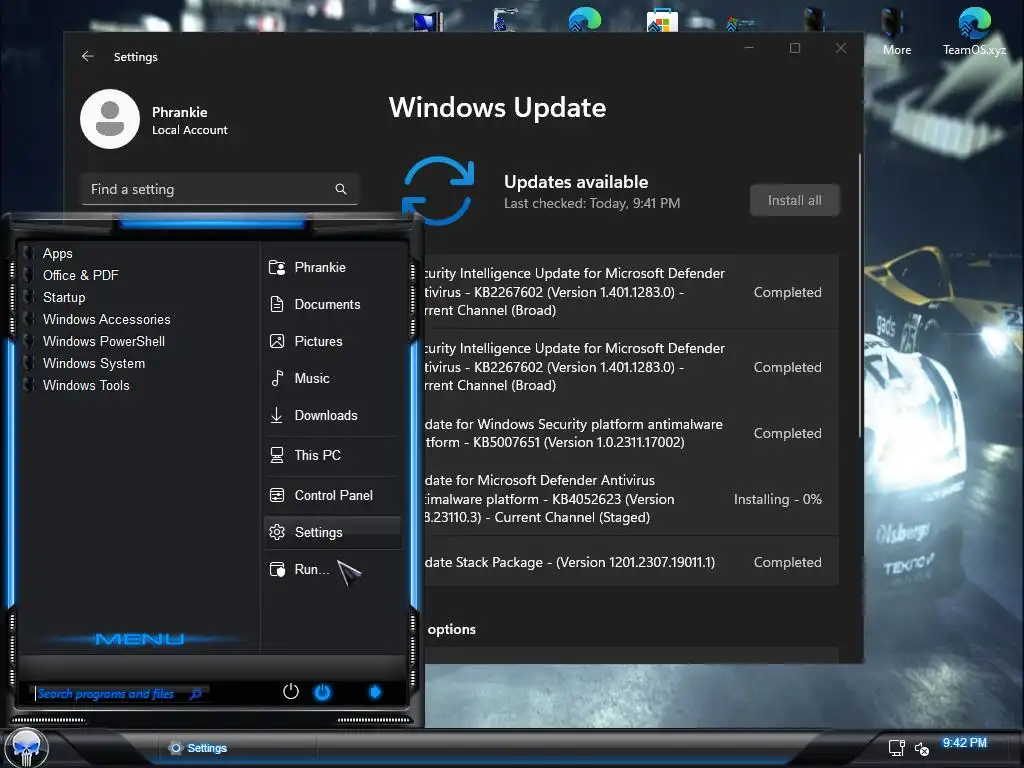Click the Phrankie account name in Settings

(180, 112)
